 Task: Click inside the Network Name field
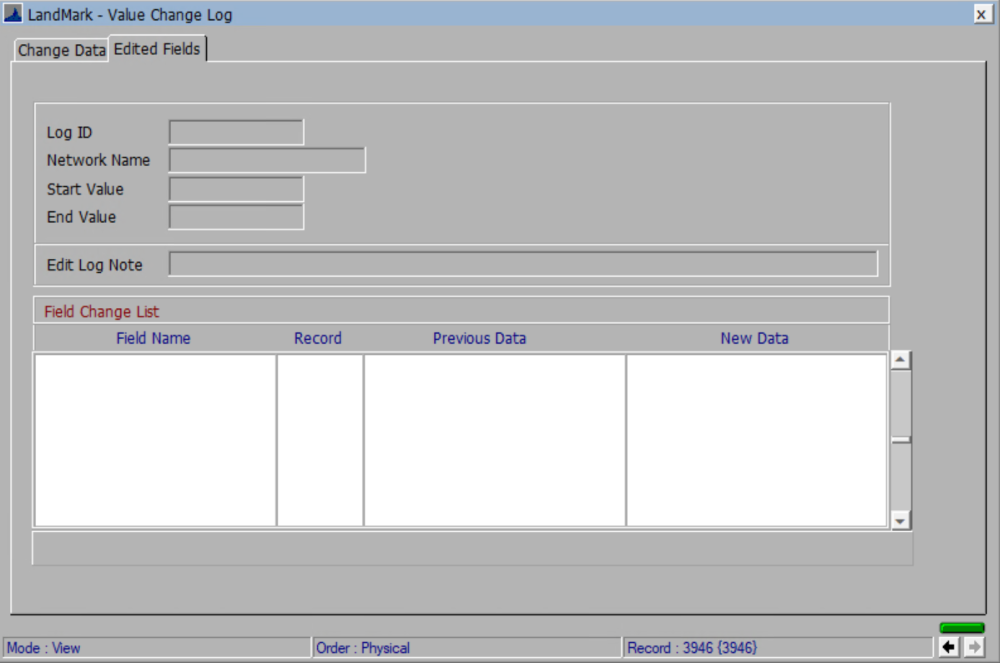[x=266, y=159]
